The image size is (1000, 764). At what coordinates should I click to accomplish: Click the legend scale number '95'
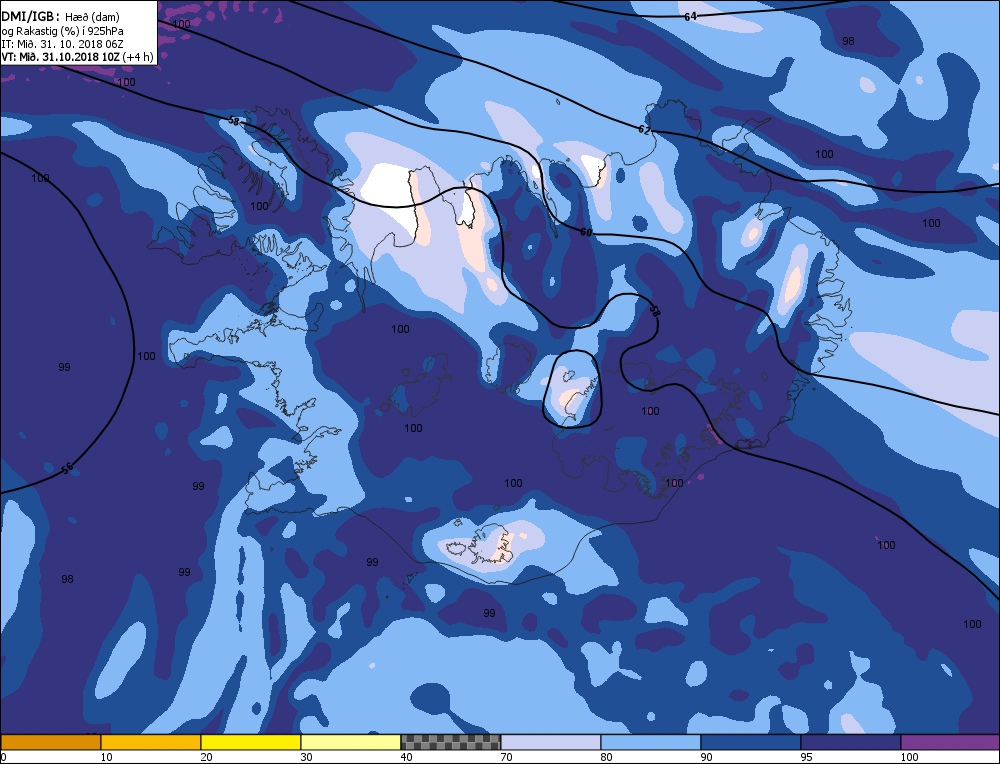click(x=807, y=757)
